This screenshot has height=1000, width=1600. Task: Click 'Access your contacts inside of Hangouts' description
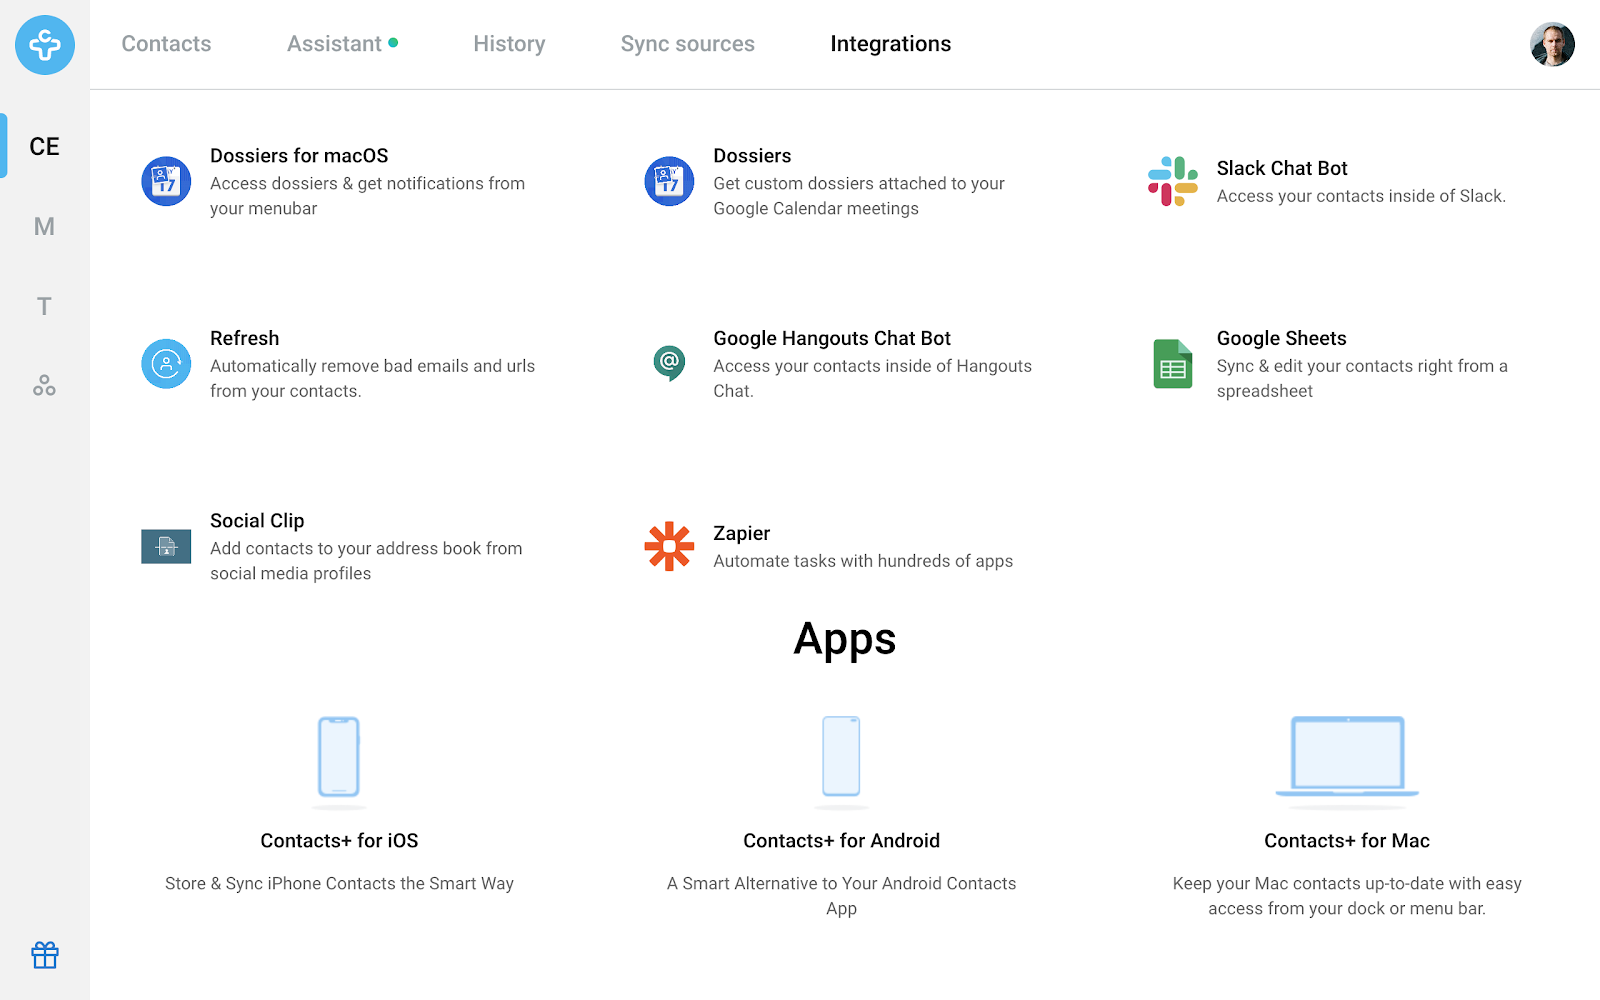[x=872, y=379]
